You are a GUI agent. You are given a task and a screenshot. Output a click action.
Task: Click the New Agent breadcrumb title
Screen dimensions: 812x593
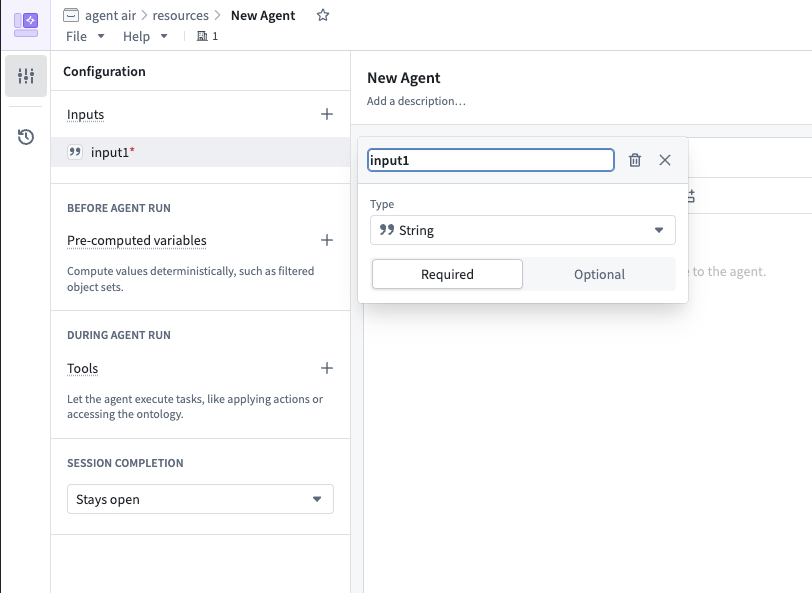(x=263, y=16)
